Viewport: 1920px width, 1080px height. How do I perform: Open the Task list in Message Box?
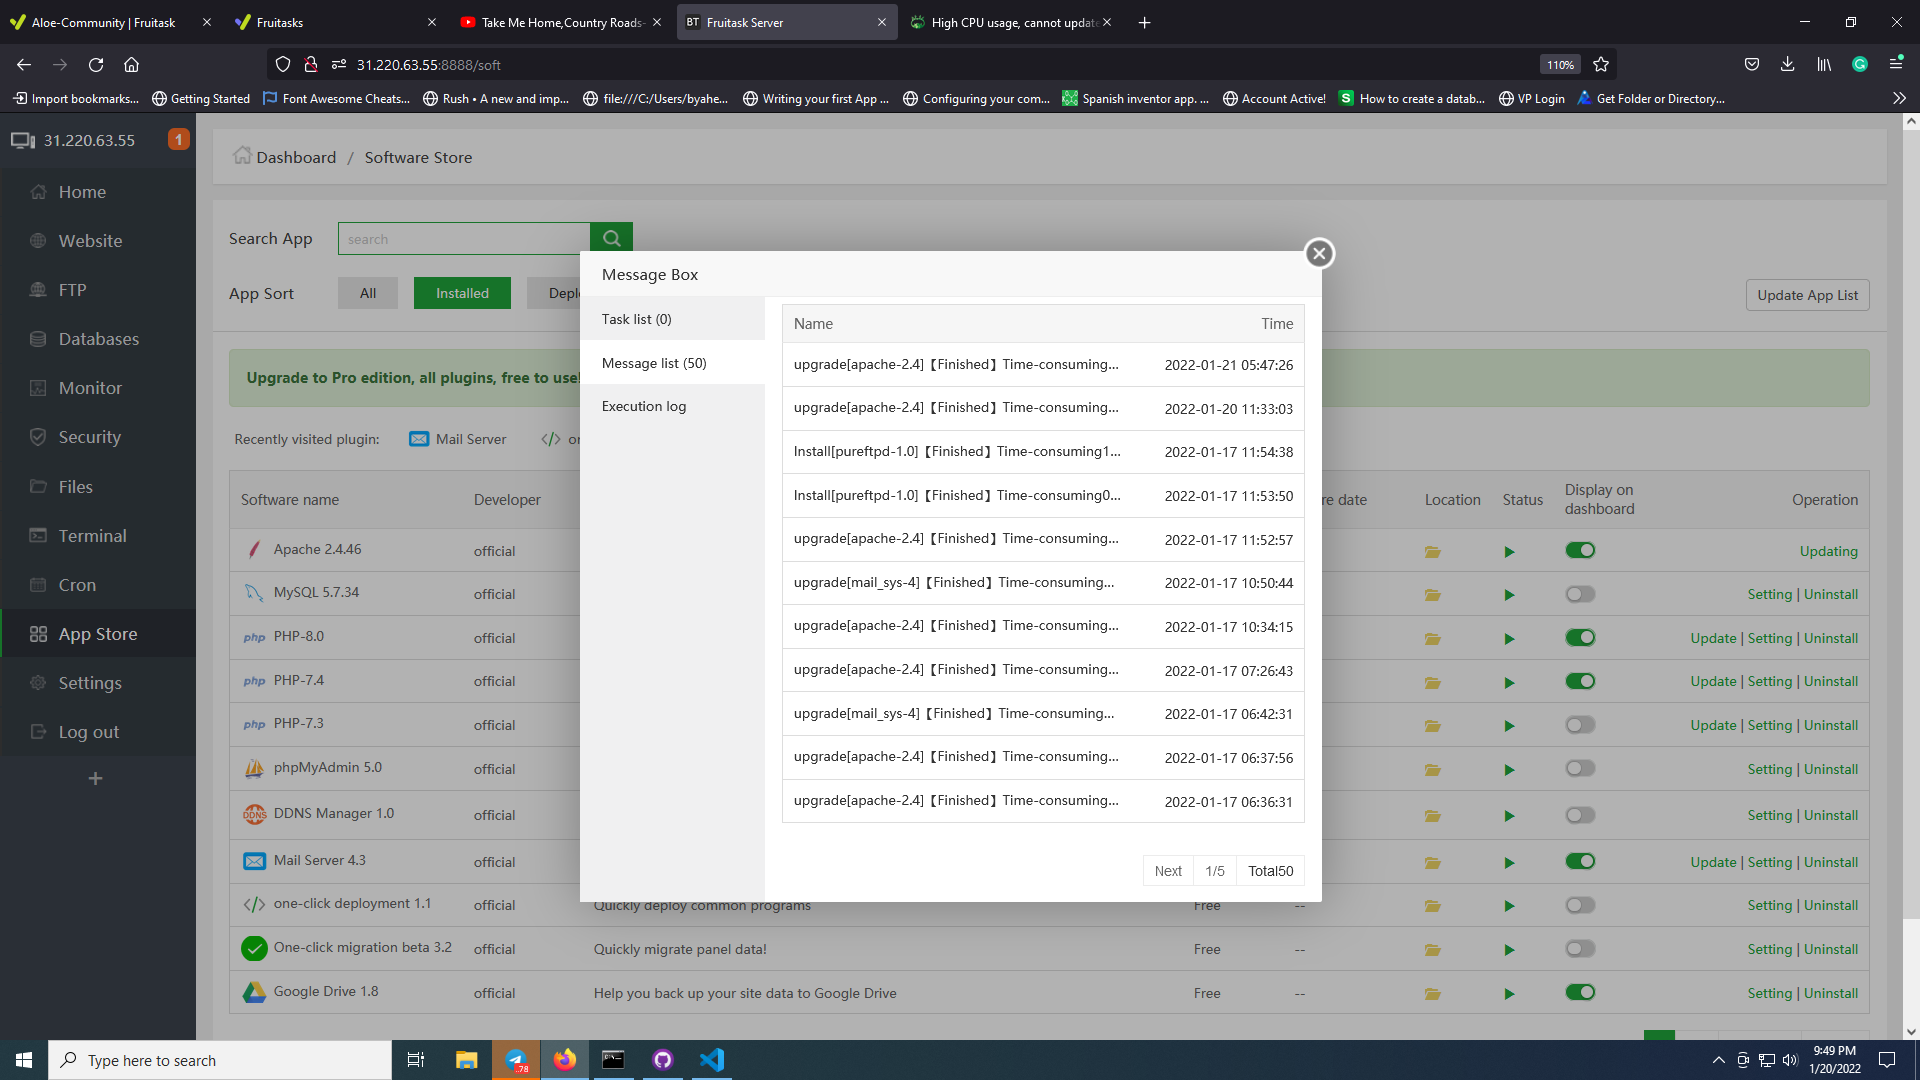click(x=636, y=318)
